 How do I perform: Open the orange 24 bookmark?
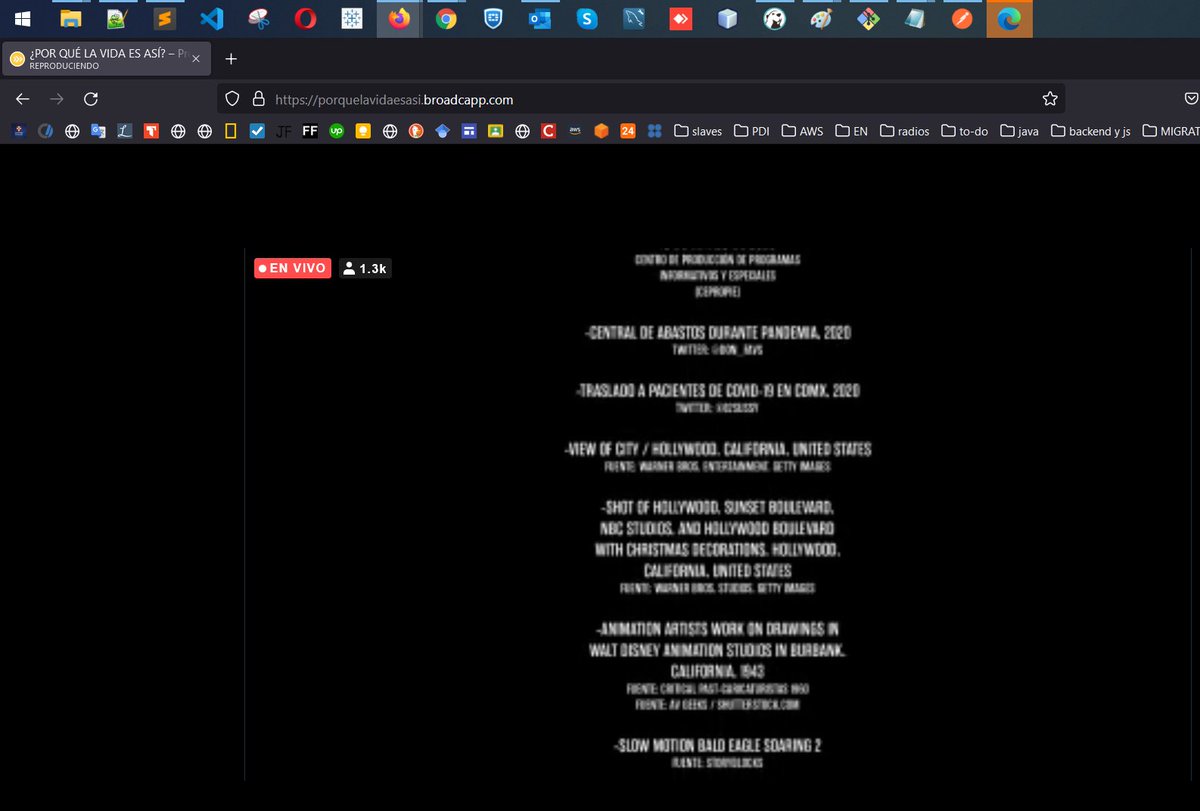pos(628,131)
